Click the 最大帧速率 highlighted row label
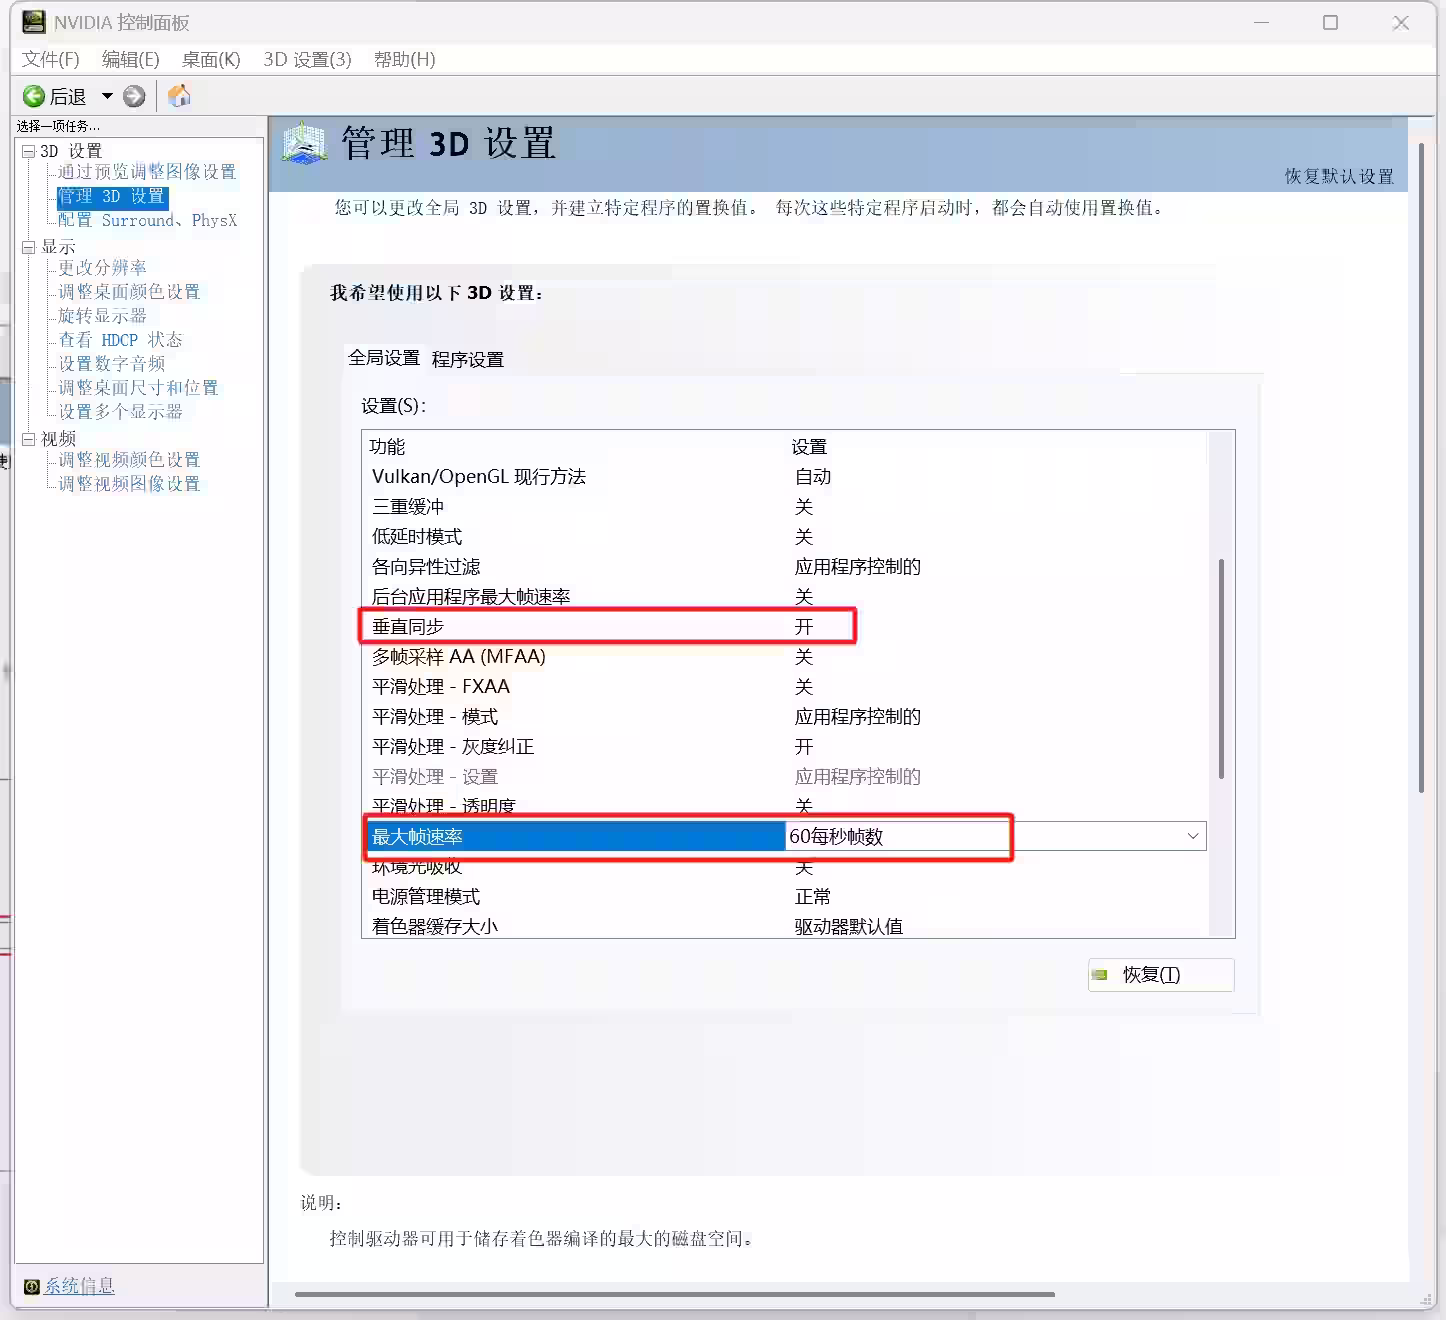Screen dimensions: 1446x1320 click(575, 836)
